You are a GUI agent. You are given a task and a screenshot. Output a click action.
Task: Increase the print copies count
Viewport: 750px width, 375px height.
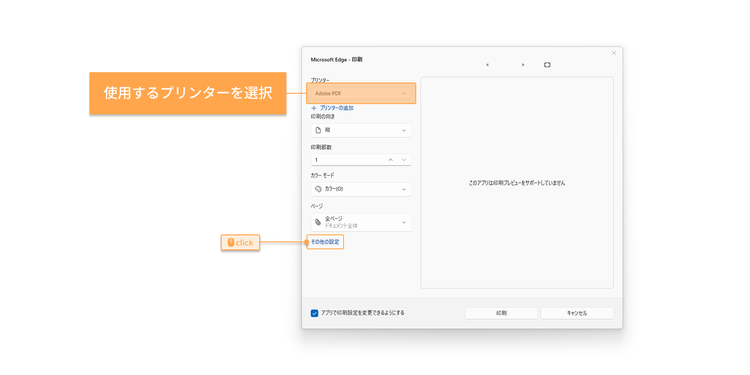pyautogui.click(x=390, y=160)
